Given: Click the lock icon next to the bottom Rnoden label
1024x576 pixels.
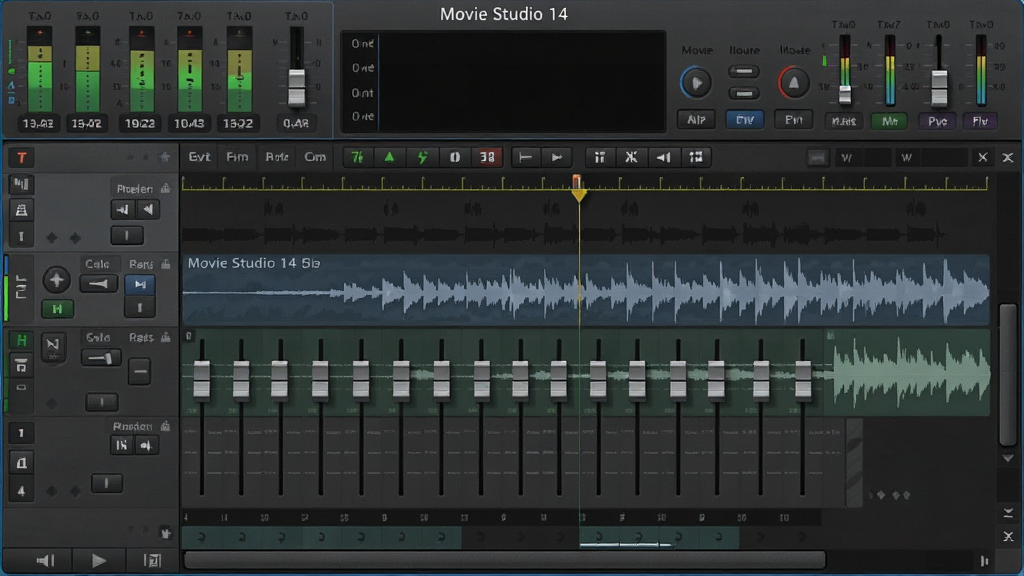Looking at the screenshot, I should point(166,426).
